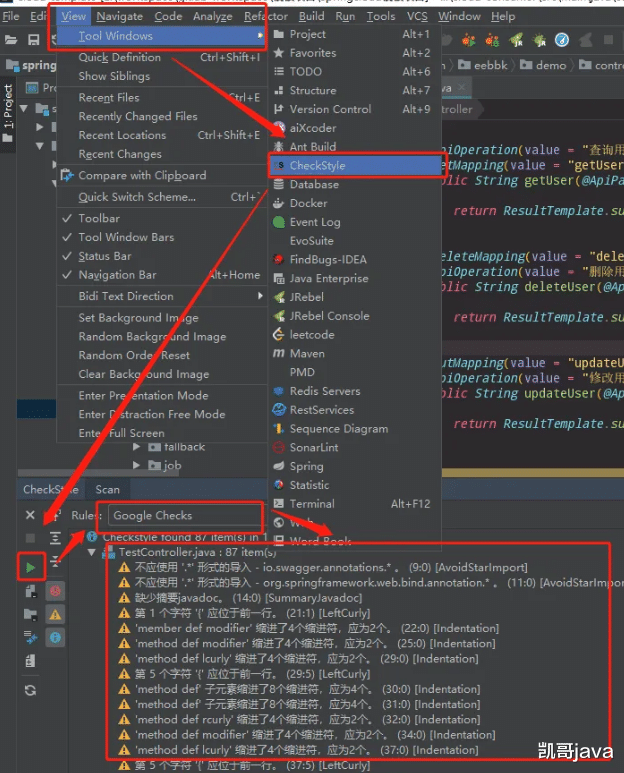Open the JRebel Console tool window
Viewport: 624px width, 773px height.
(x=354, y=316)
